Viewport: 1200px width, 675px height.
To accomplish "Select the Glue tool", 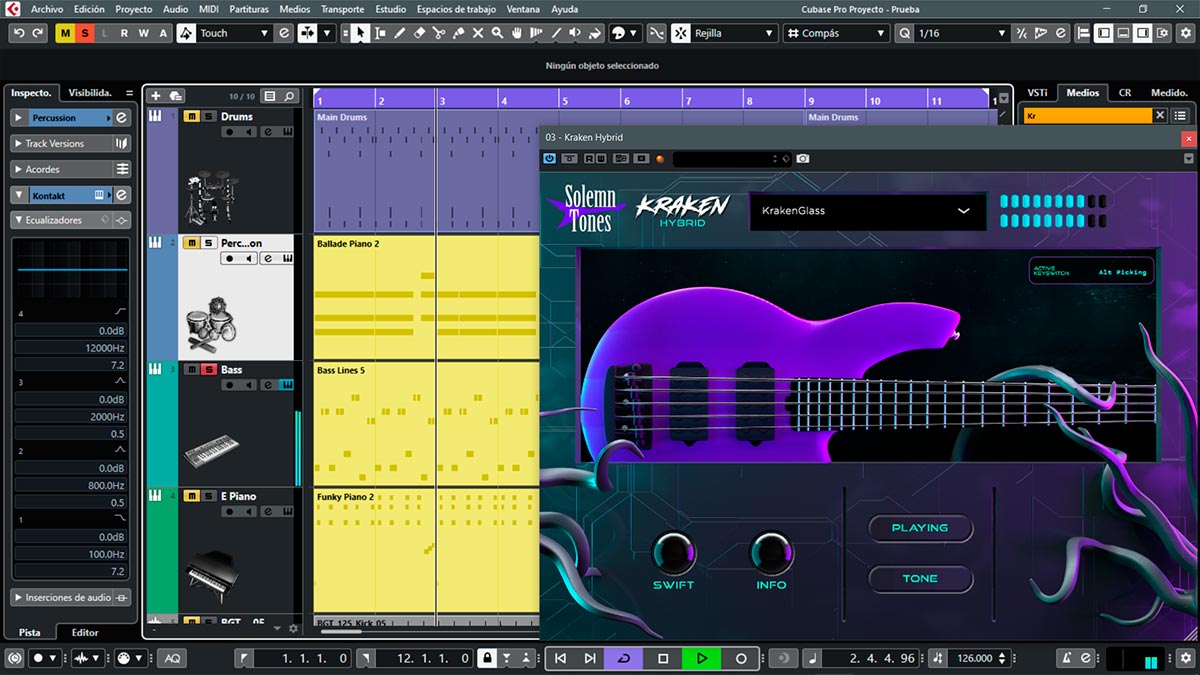I will pyautogui.click(x=459, y=33).
